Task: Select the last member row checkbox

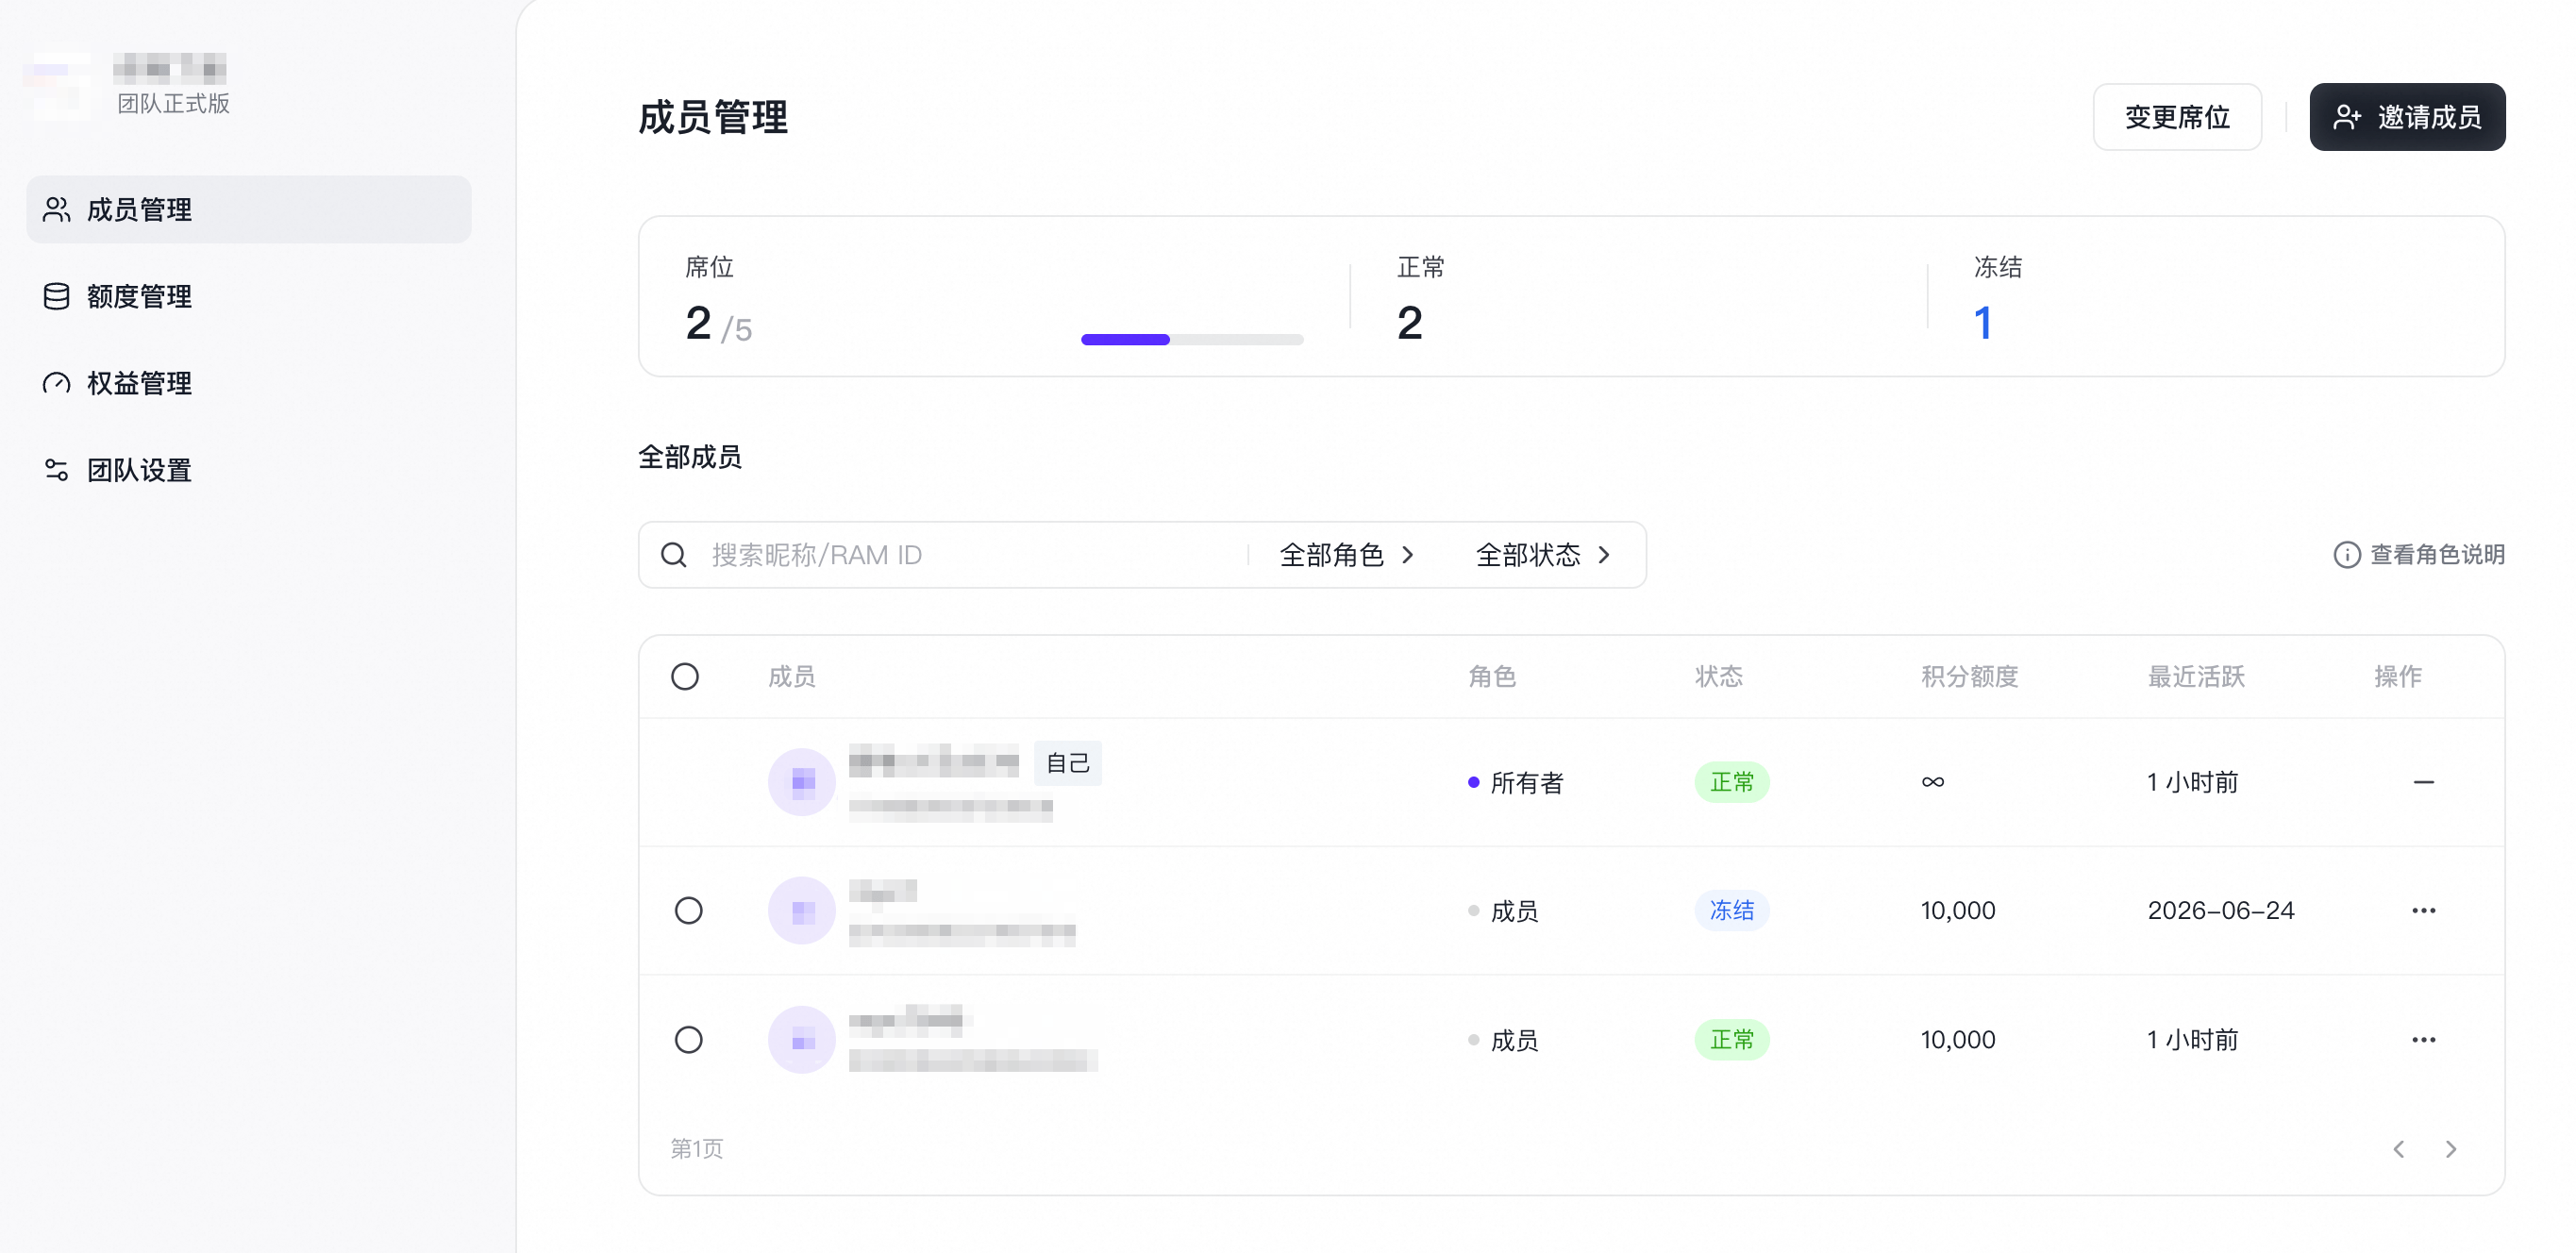Action: coord(689,1040)
